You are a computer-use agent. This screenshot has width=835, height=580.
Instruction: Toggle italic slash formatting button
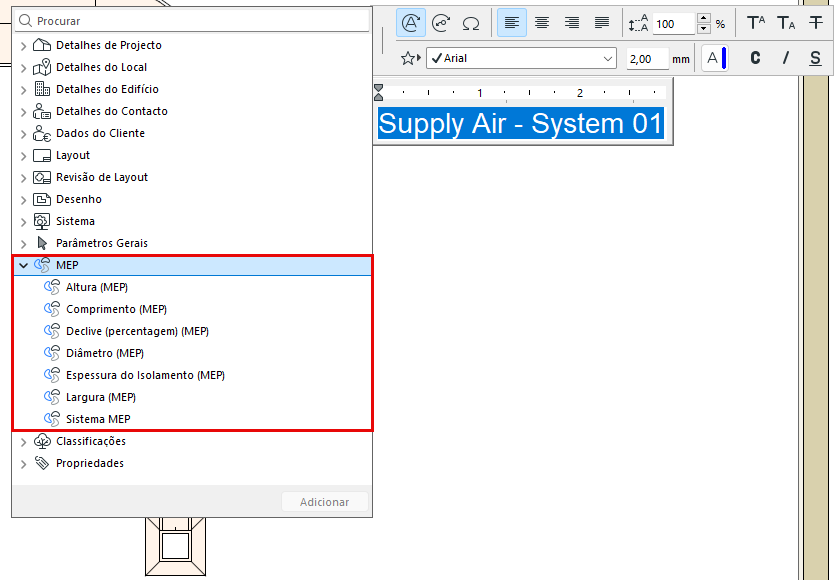(x=785, y=58)
